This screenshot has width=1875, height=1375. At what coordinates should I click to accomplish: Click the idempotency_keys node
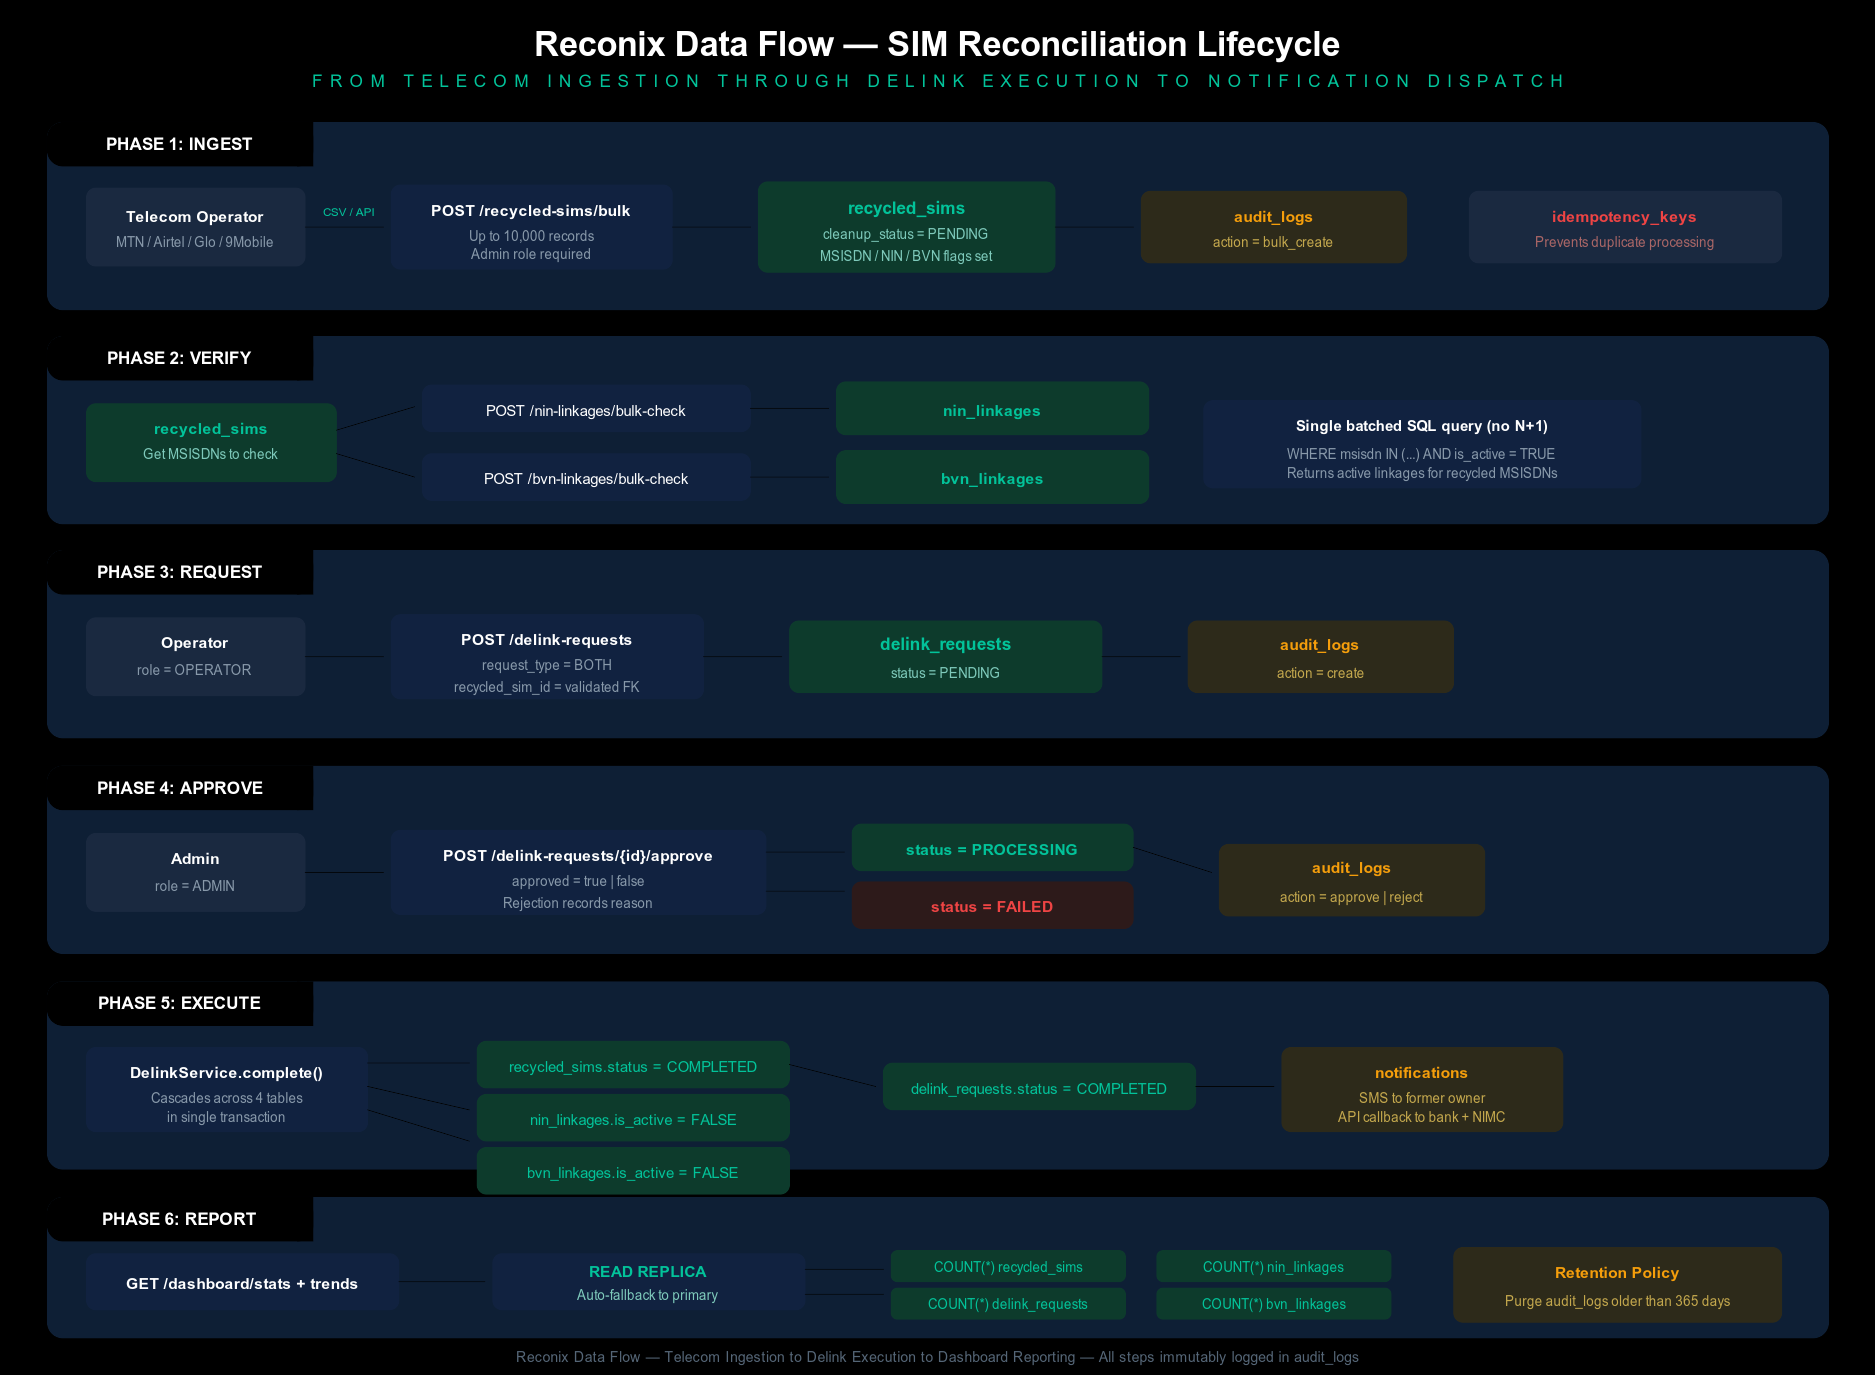point(1624,227)
